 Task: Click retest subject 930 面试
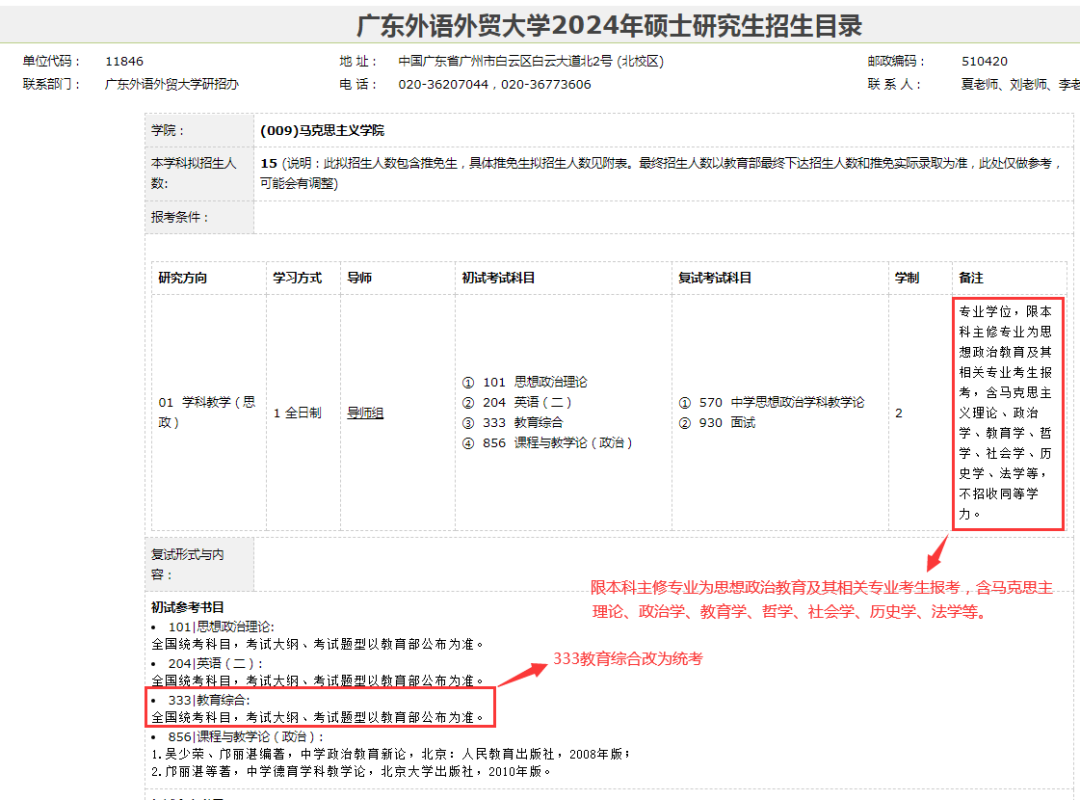(x=717, y=422)
